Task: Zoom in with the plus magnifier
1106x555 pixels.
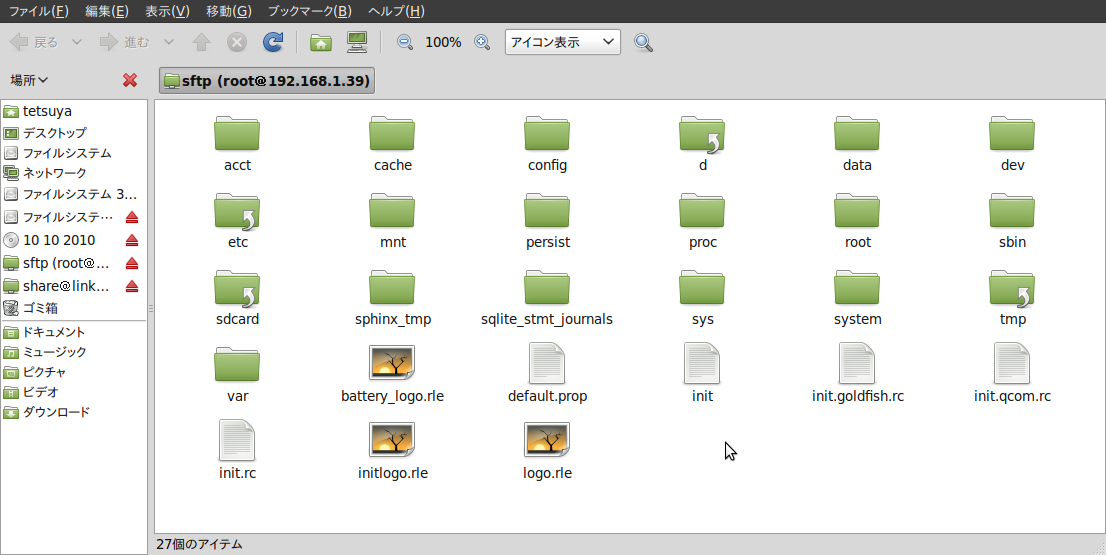Action: [x=482, y=42]
